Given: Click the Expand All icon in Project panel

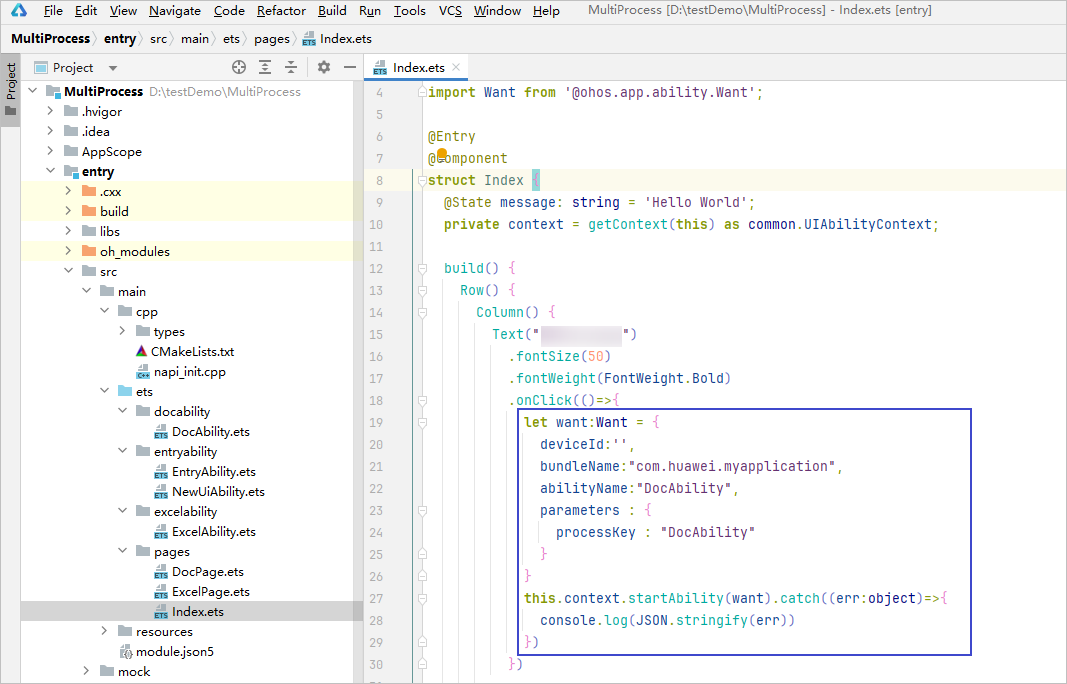Looking at the screenshot, I should 265,67.
